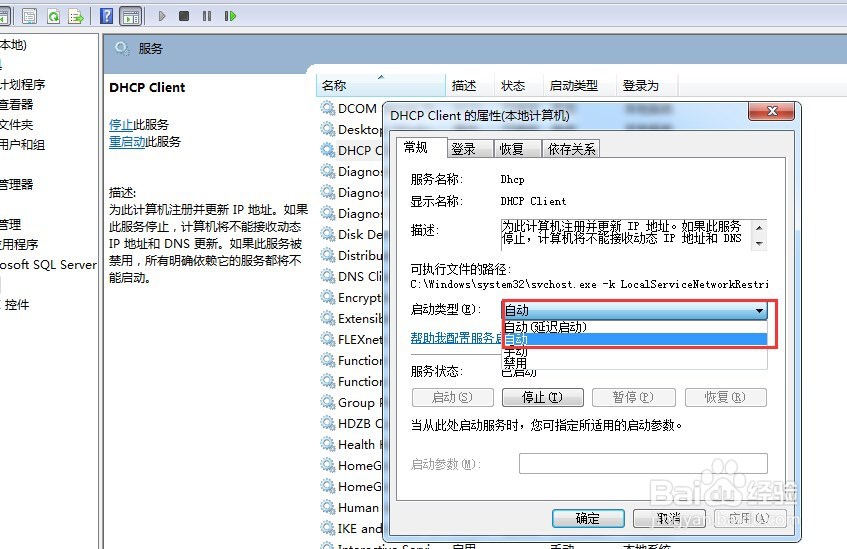
Task: Click gear icon of Human service row
Action: pyautogui.click(x=327, y=507)
